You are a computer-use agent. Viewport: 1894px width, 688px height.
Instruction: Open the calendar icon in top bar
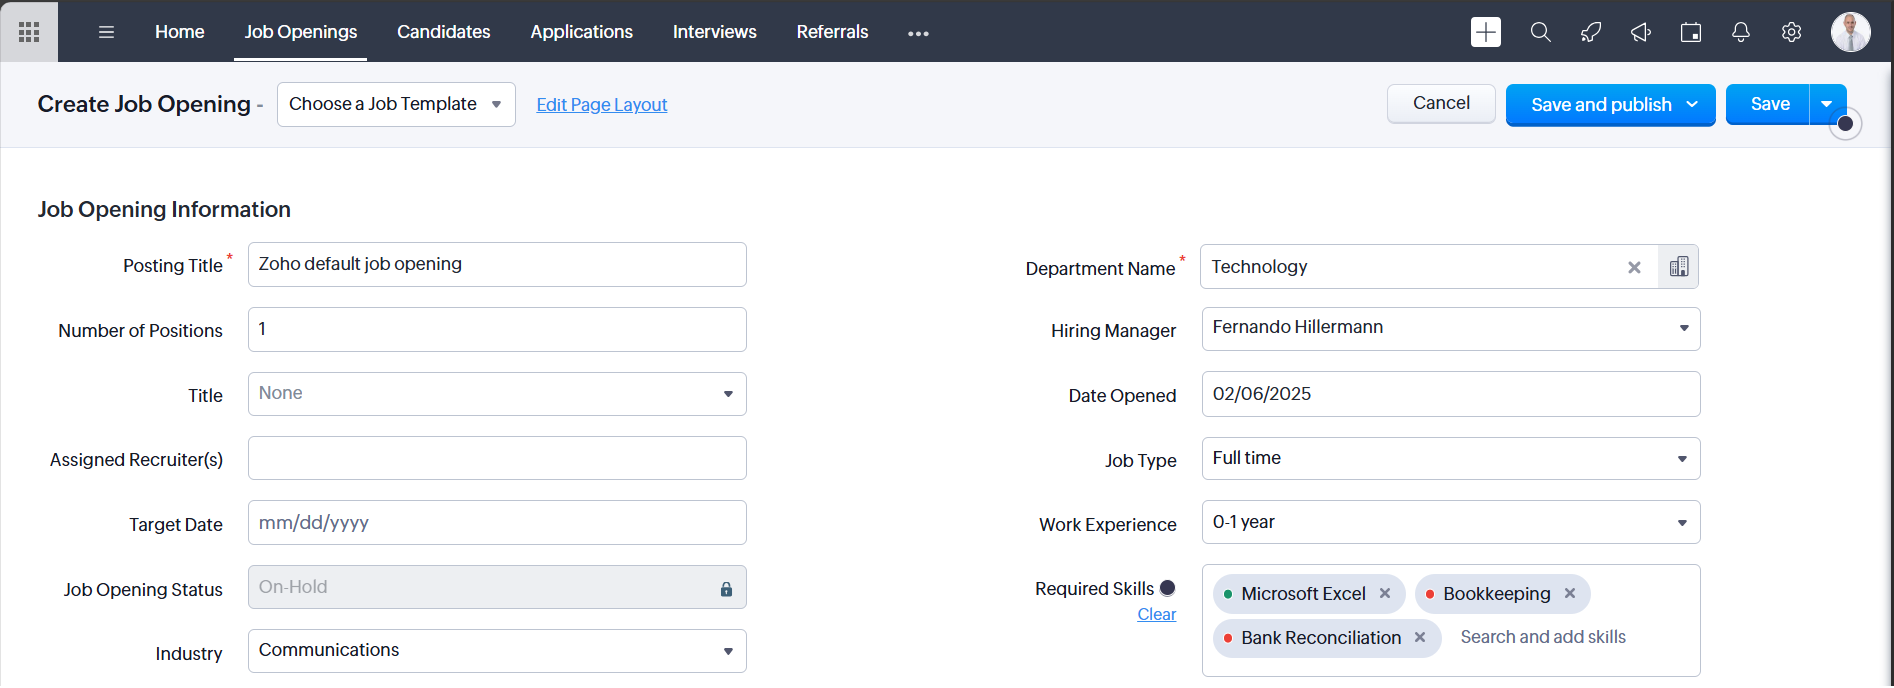[x=1690, y=32]
